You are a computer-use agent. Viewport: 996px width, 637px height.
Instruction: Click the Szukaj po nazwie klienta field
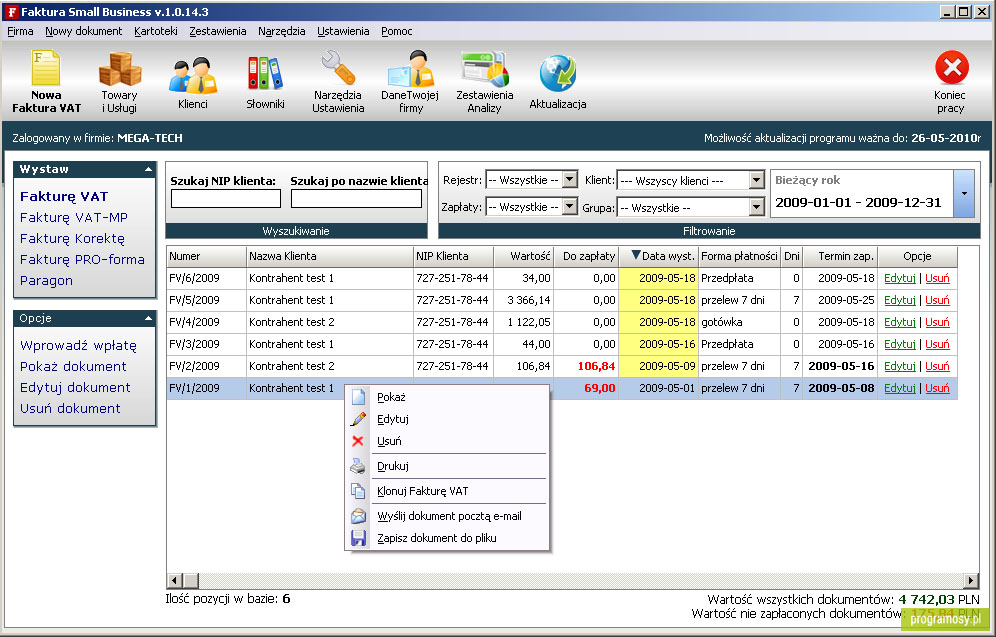(356, 199)
